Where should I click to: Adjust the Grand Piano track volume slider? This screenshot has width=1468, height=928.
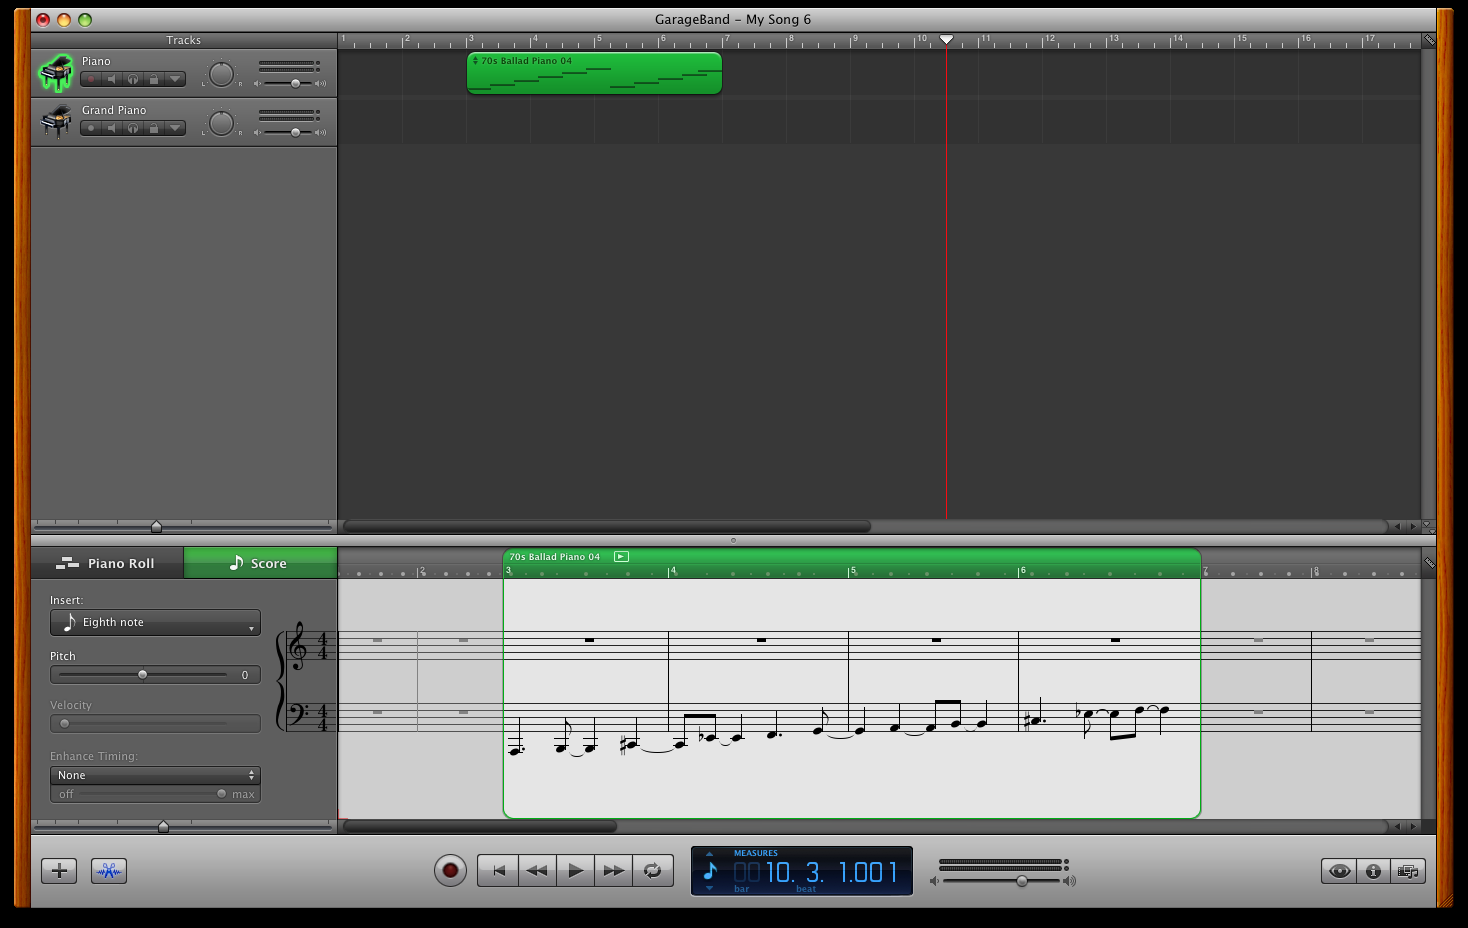[295, 132]
